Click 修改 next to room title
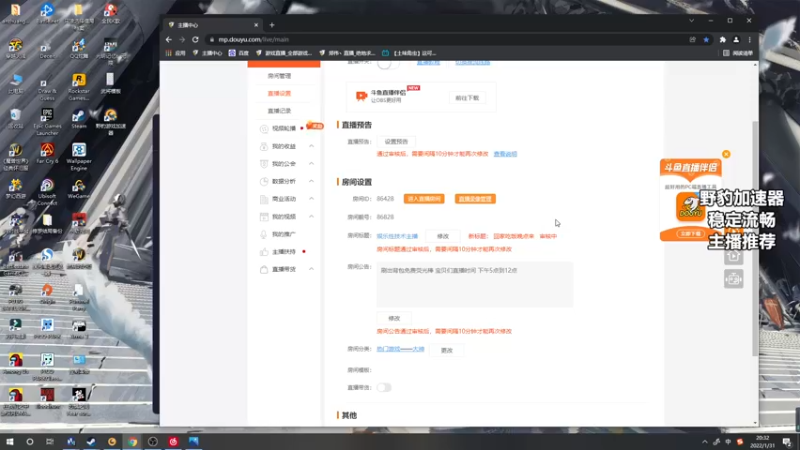This screenshot has height=450, width=800. [443, 236]
